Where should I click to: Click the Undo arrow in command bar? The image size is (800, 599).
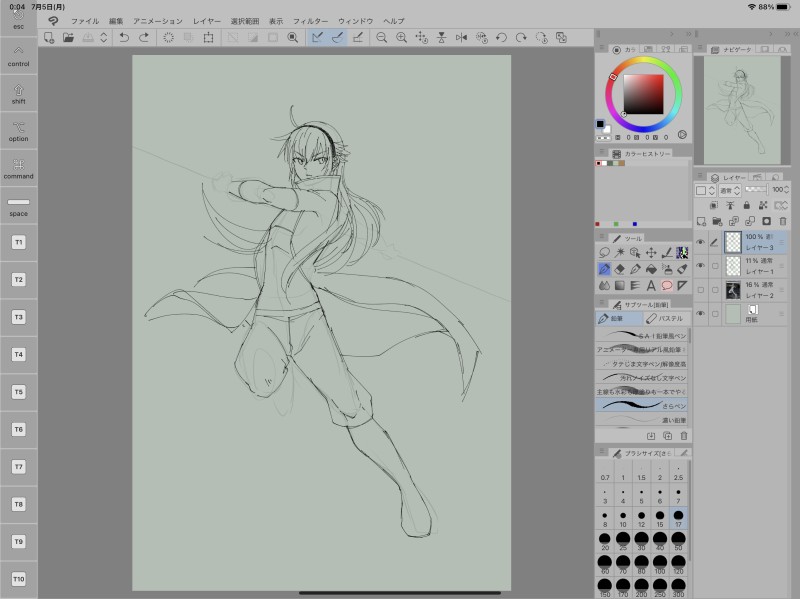coord(124,37)
